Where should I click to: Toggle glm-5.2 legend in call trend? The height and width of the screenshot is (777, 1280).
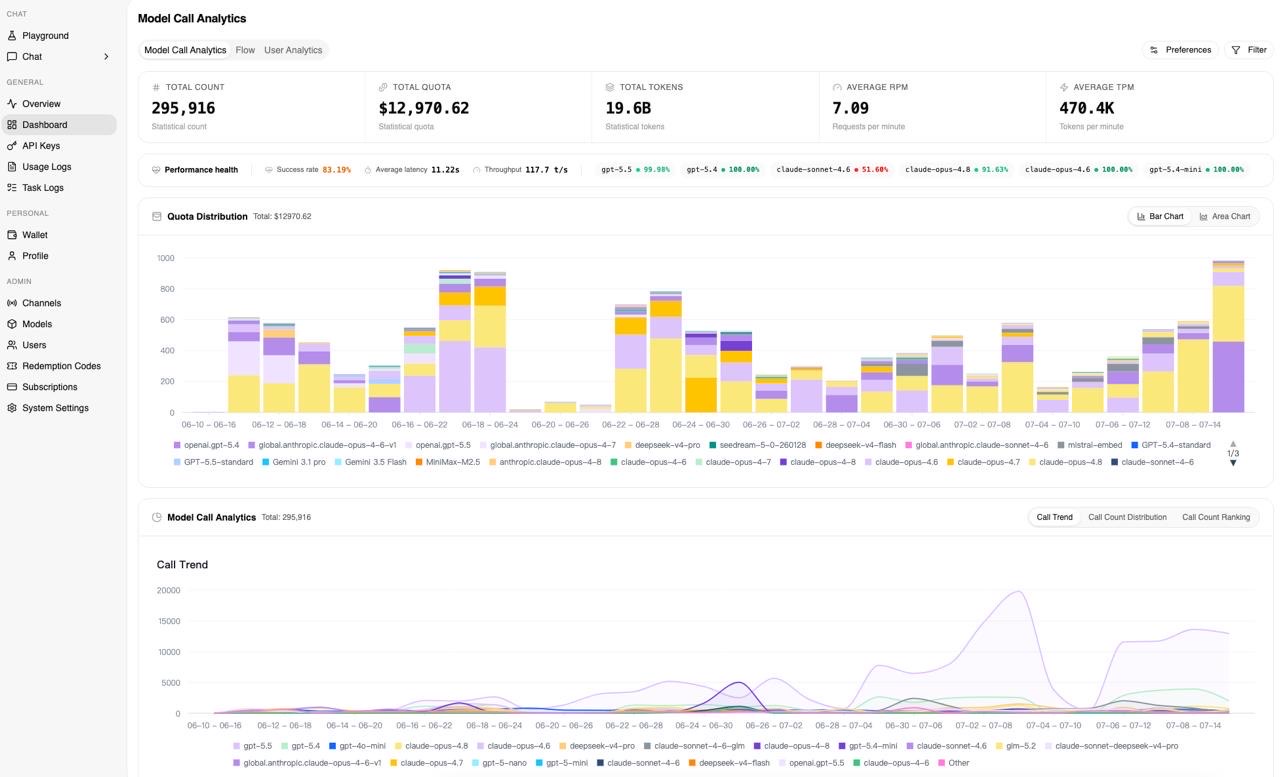point(1015,746)
